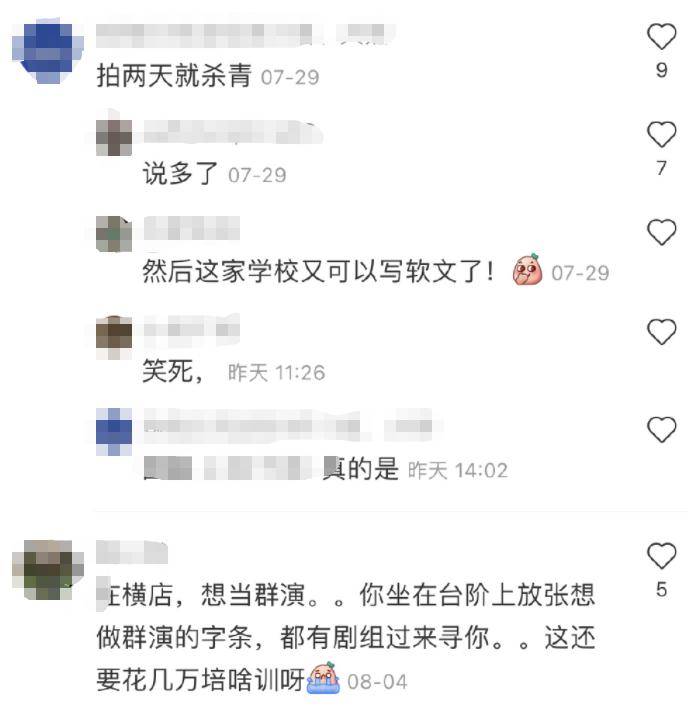The height and width of the screenshot is (713, 688).
Task: Tap comment text '拍两天就杀青'
Action: click(174, 75)
